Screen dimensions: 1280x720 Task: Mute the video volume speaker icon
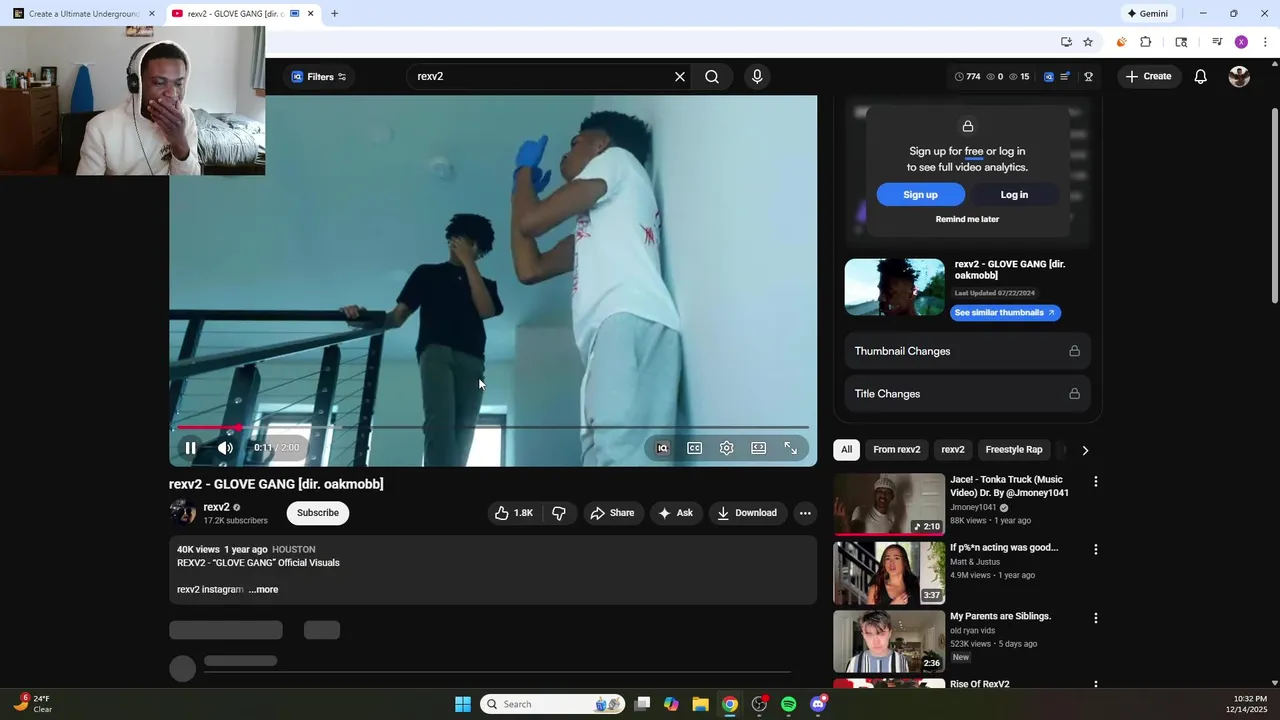[225, 448]
